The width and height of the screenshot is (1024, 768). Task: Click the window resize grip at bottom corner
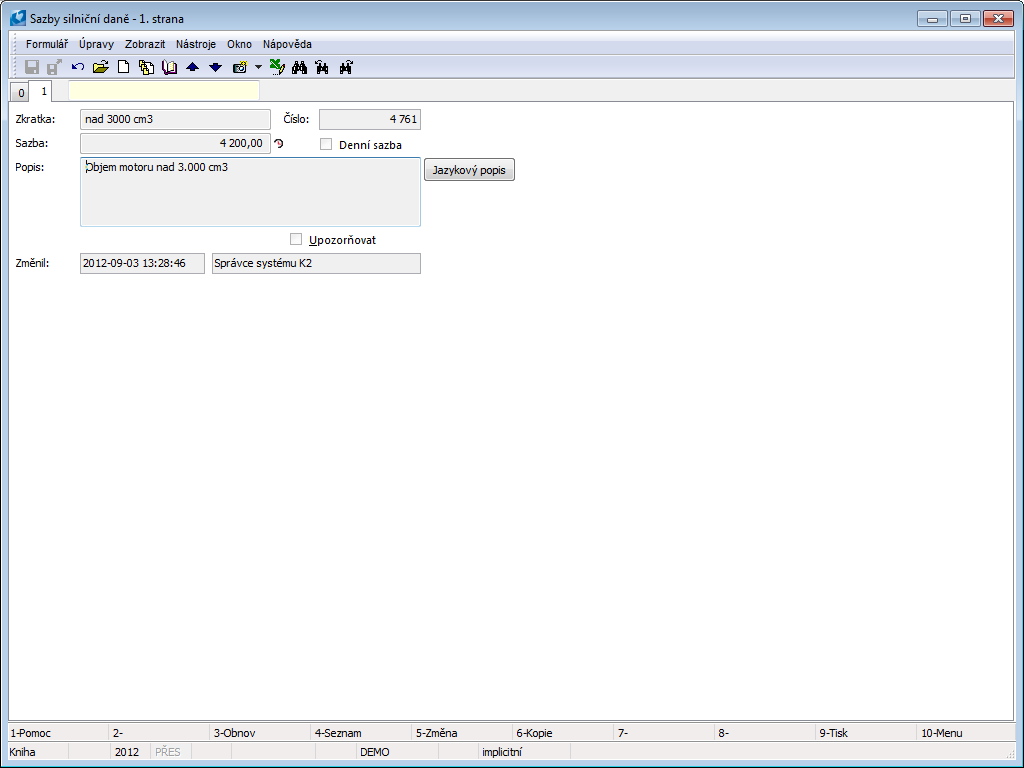click(1010, 754)
